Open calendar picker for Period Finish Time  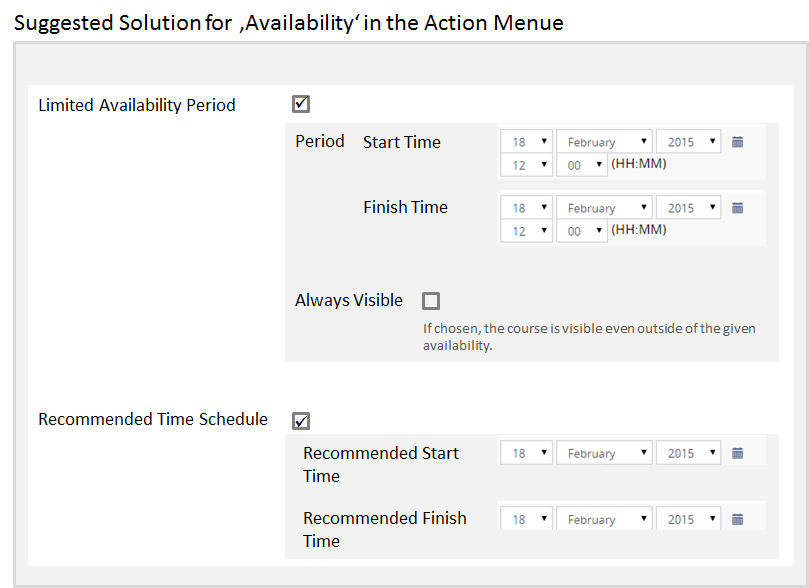[738, 208]
